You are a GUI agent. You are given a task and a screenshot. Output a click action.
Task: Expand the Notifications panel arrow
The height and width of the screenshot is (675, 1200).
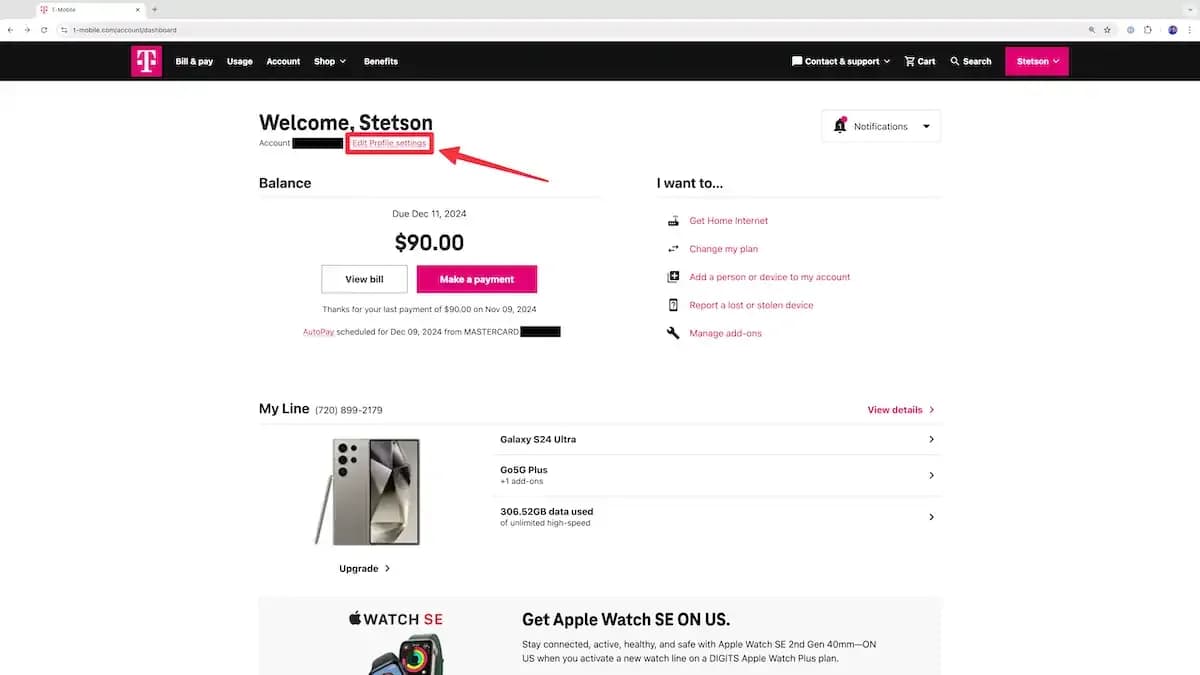(927, 125)
